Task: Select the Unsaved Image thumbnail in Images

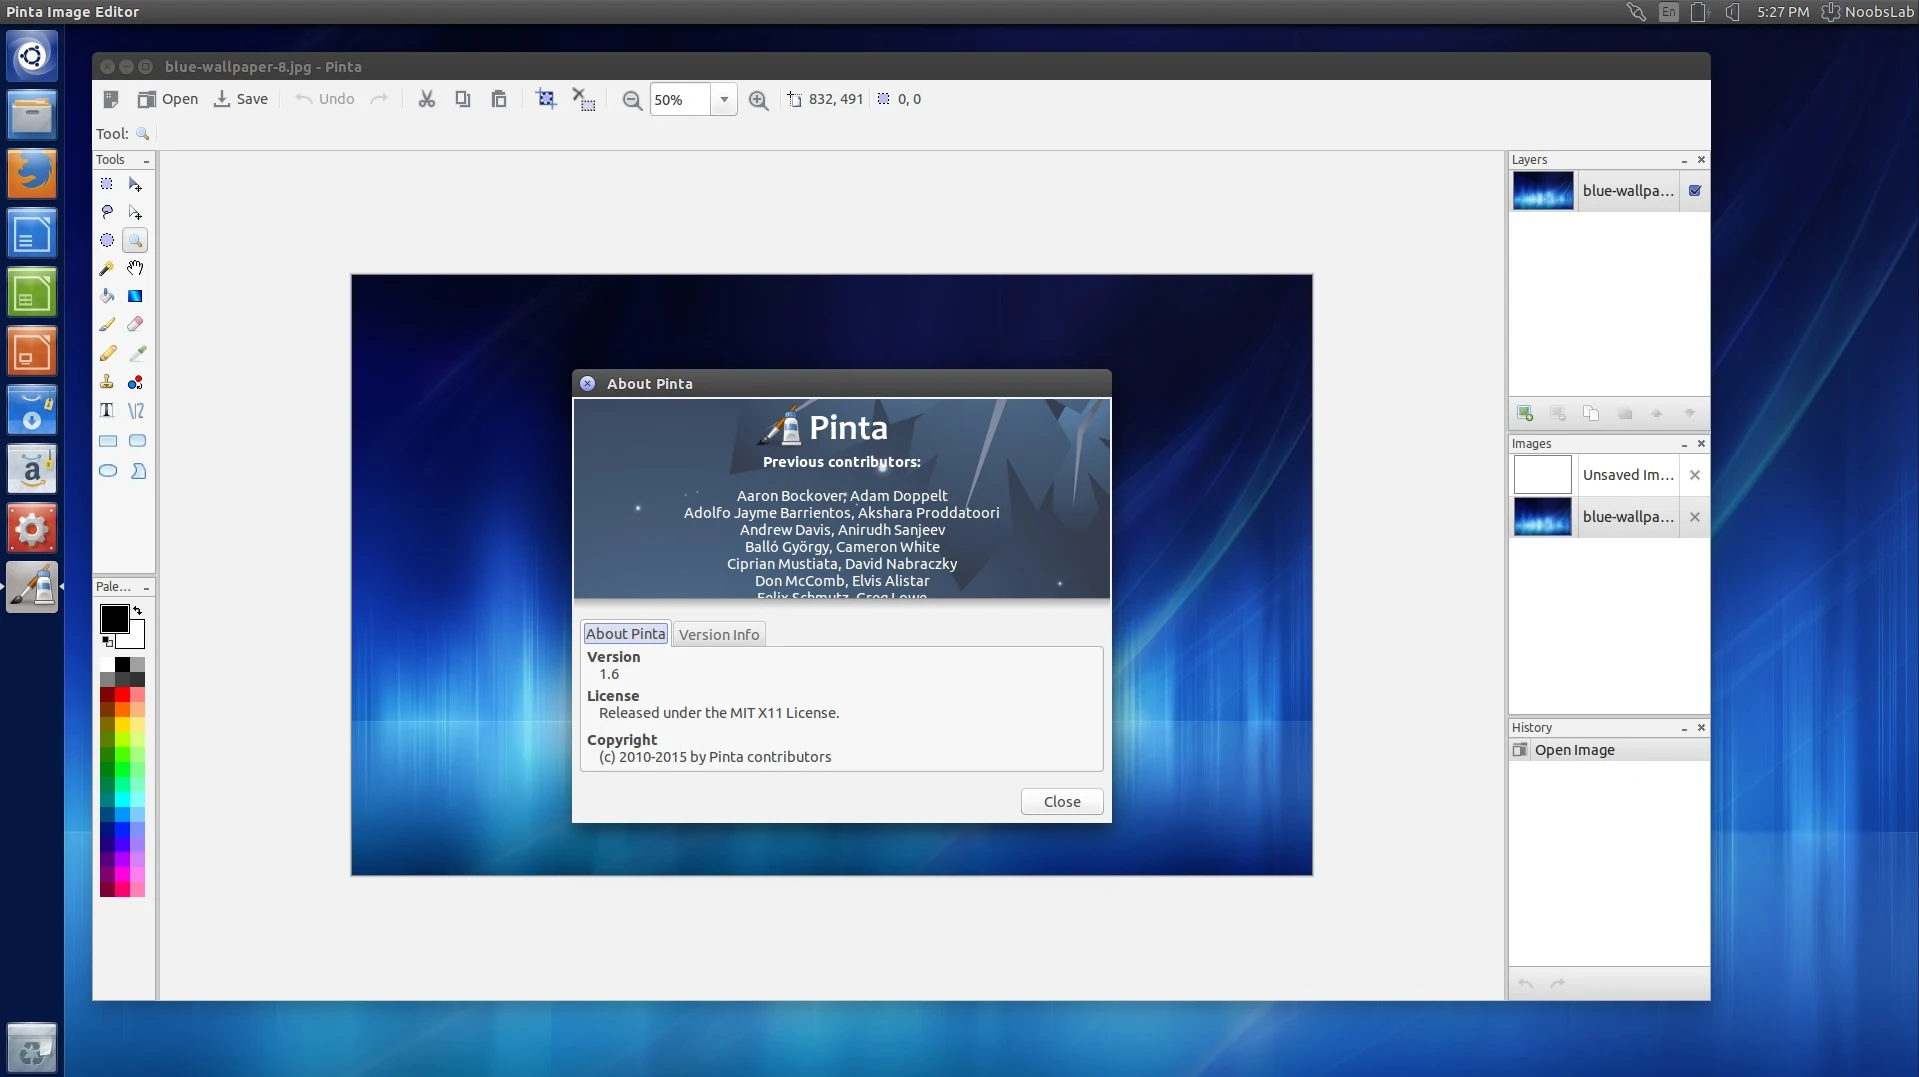Action: pyautogui.click(x=1543, y=475)
